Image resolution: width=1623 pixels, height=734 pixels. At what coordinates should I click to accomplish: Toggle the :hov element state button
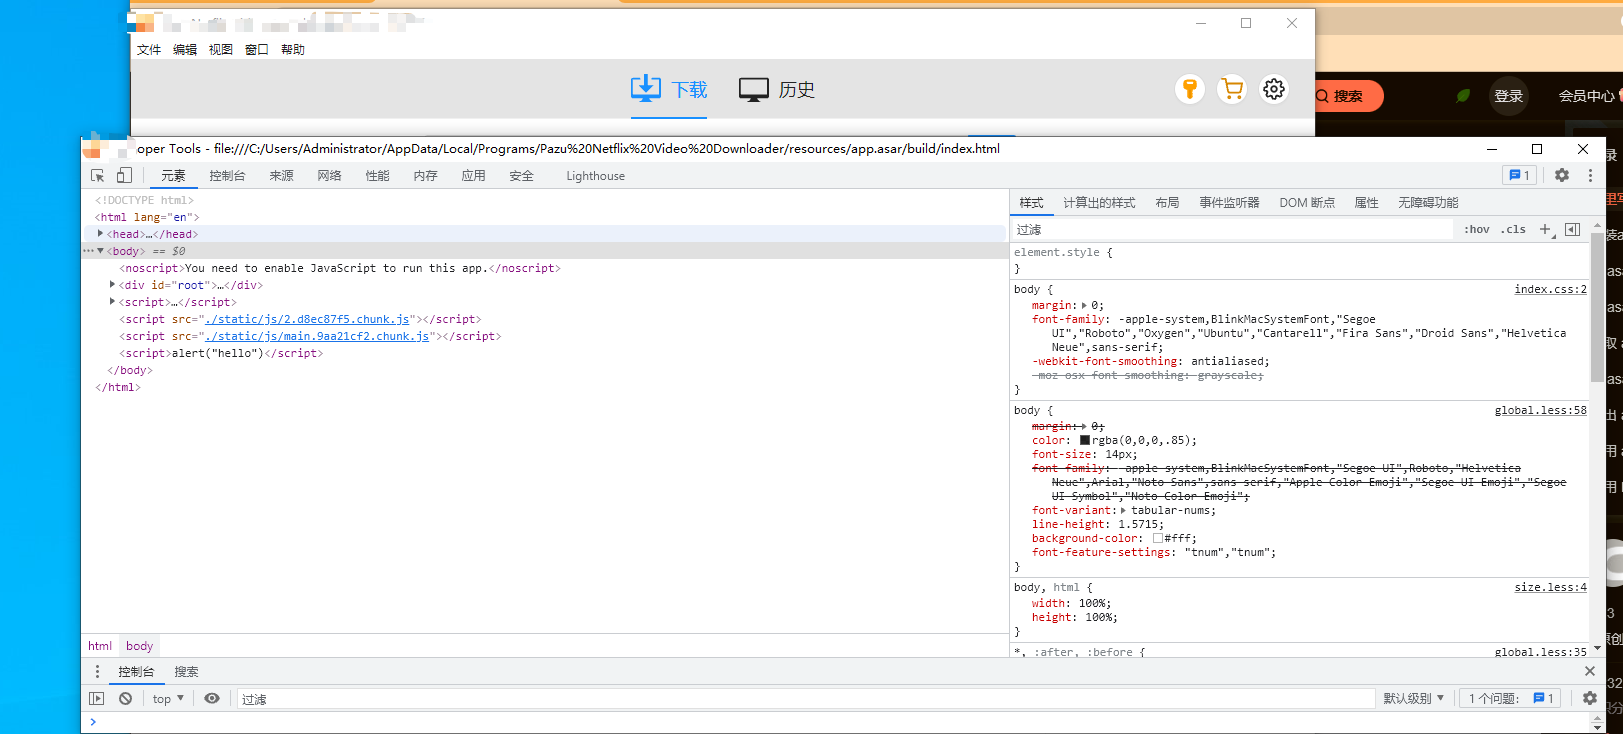[1477, 229]
